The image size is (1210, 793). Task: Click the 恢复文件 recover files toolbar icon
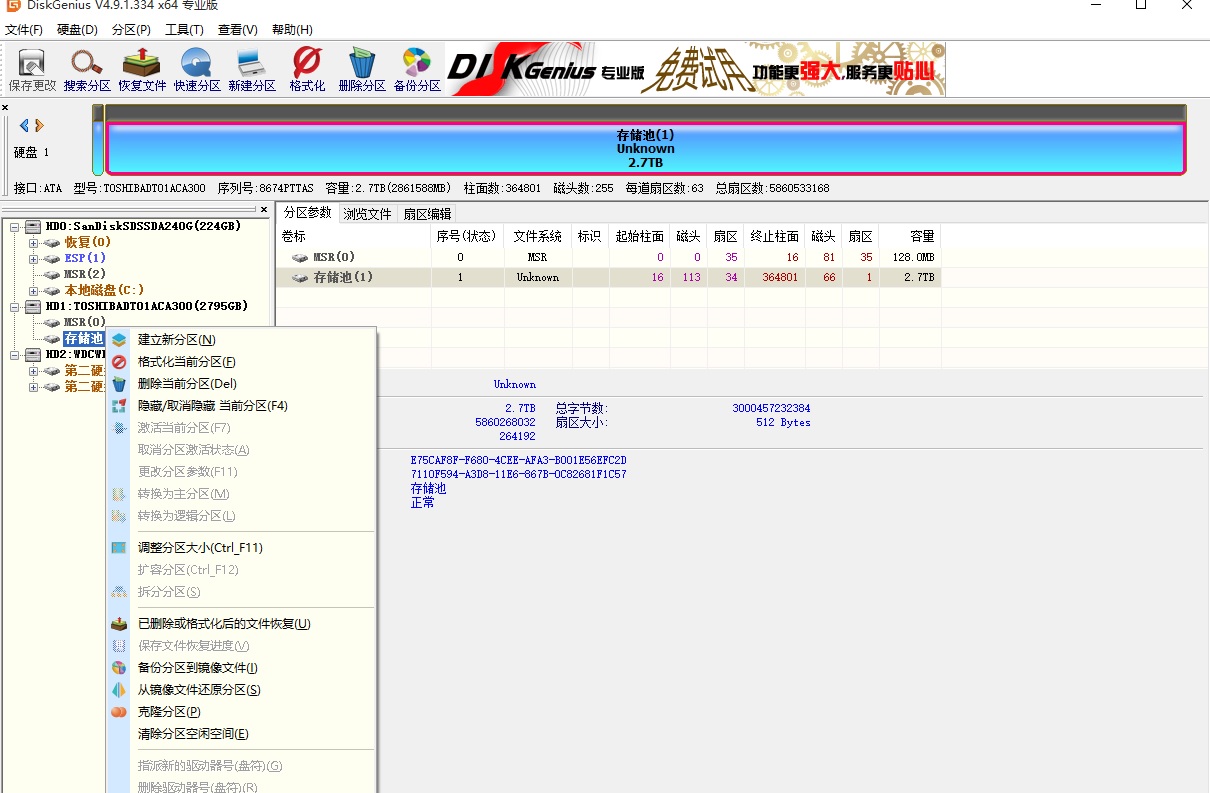[x=142, y=63]
